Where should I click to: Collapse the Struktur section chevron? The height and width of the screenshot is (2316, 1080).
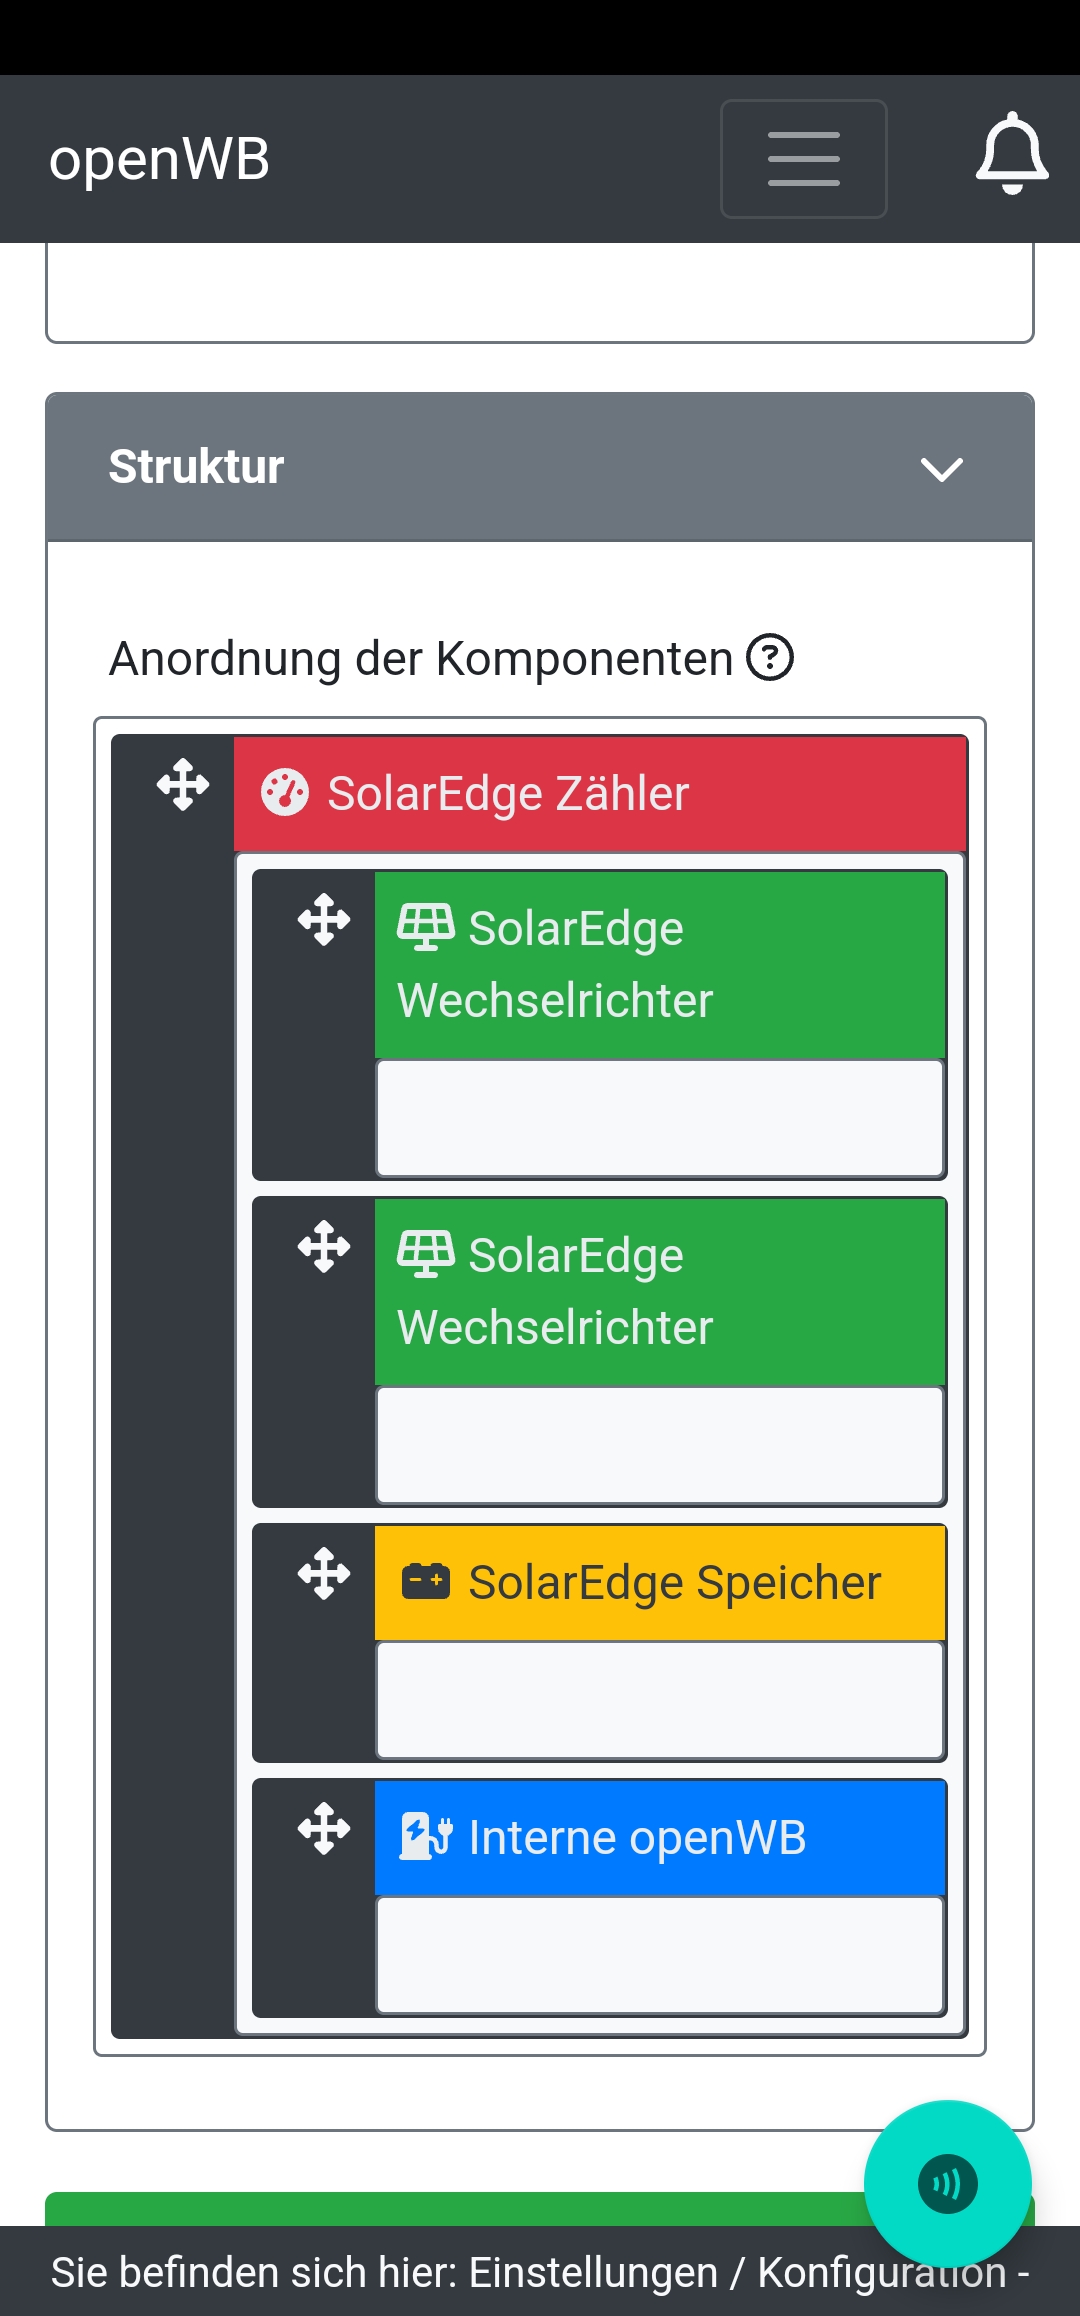pyautogui.click(x=941, y=469)
